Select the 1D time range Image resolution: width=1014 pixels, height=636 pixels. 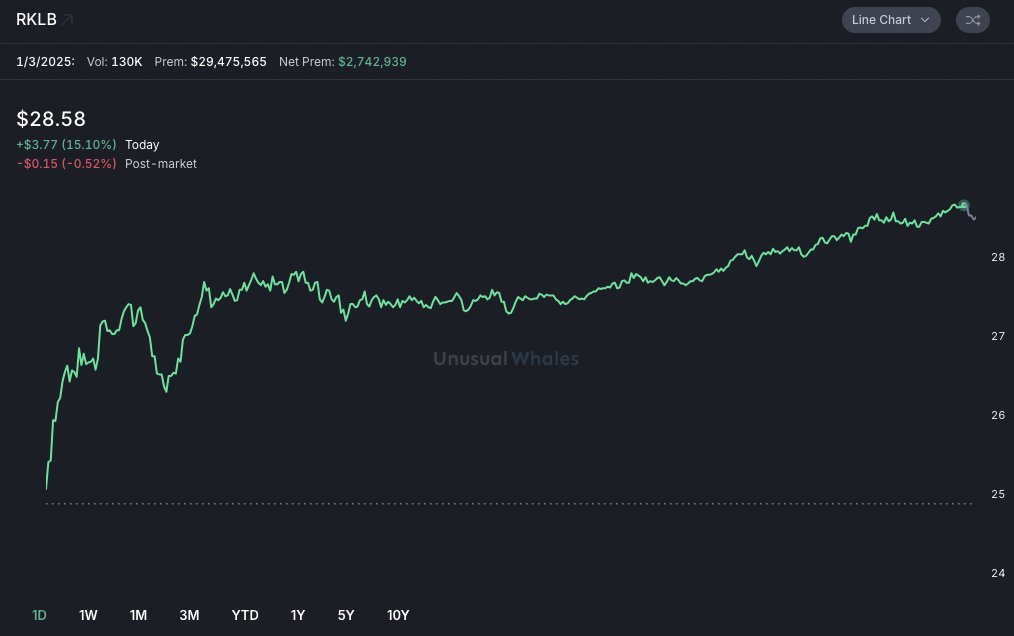[x=39, y=615]
